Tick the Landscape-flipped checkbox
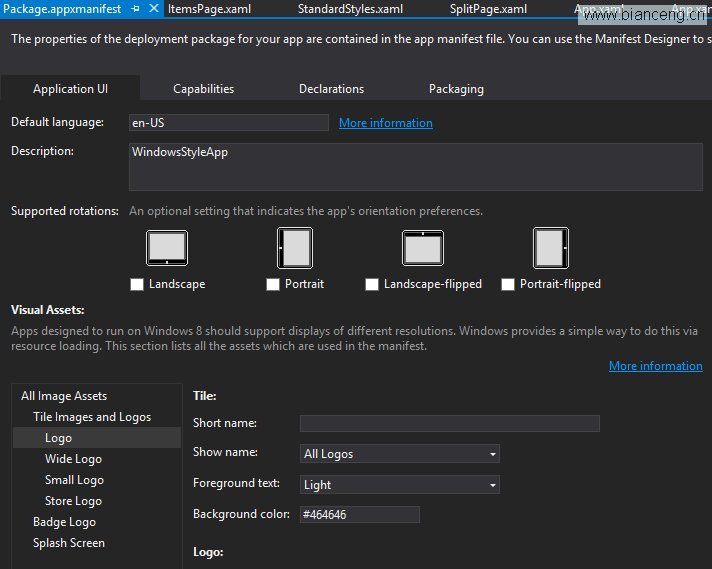 click(x=371, y=284)
